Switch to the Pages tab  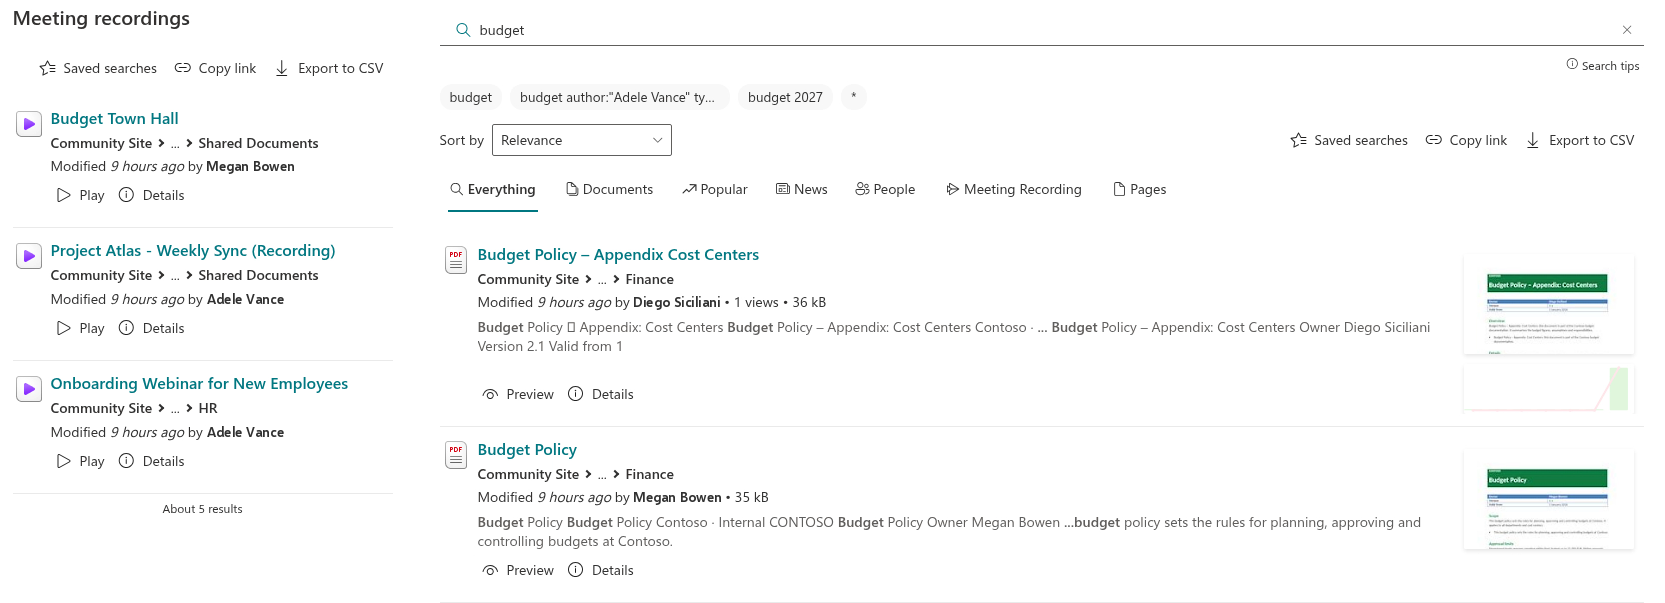click(1140, 189)
